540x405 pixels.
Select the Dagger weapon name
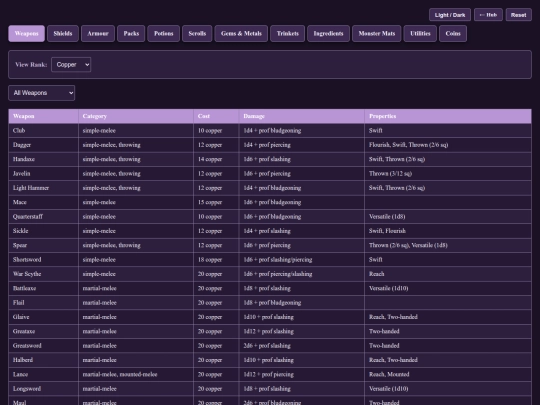tap(22, 145)
